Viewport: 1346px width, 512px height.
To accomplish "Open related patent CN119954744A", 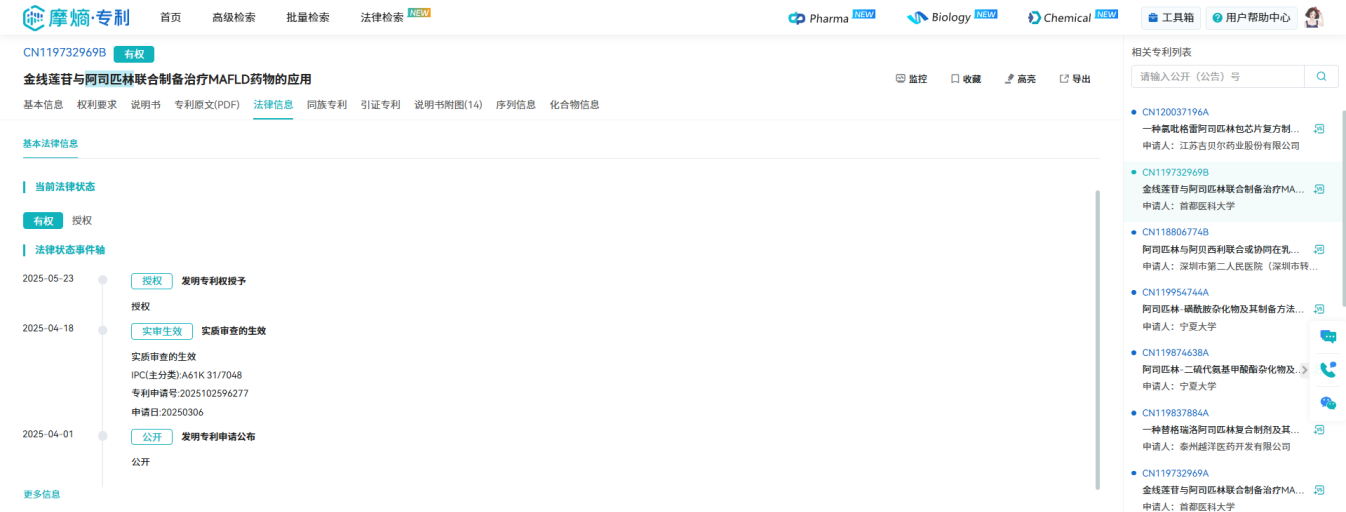I will (1175, 292).
